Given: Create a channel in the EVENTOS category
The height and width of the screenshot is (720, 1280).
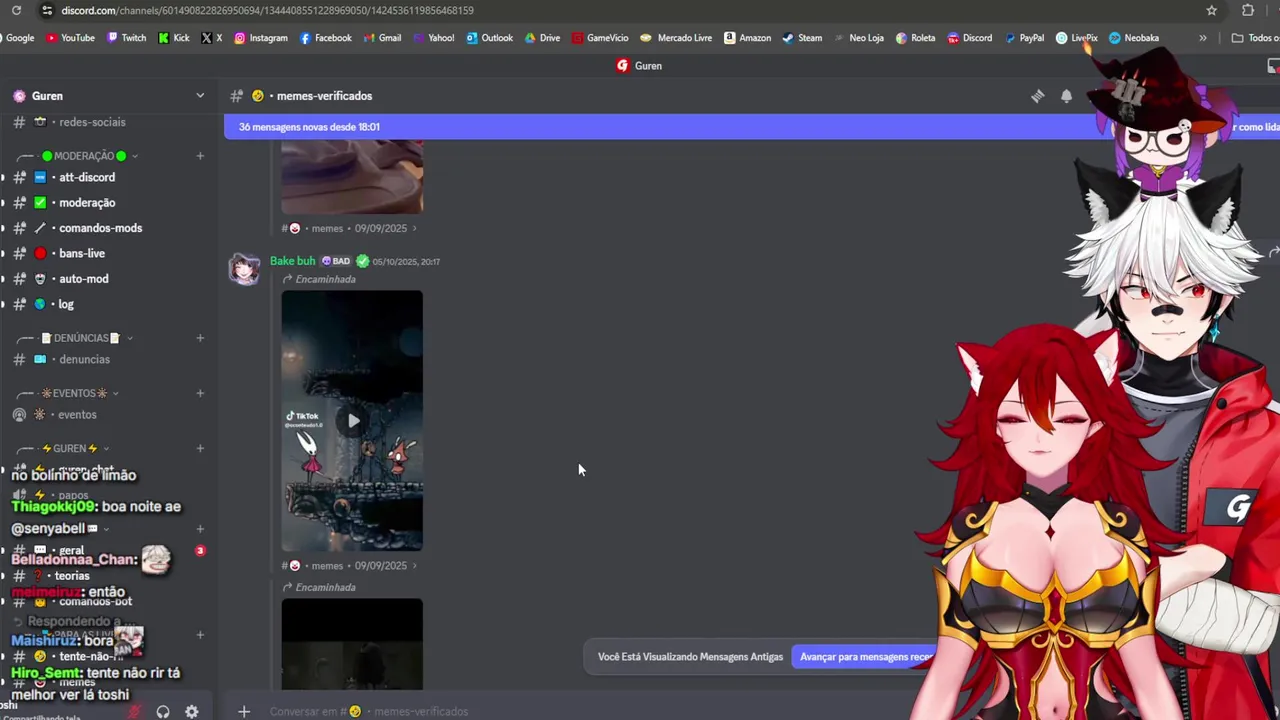Looking at the screenshot, I should pos(200,393).
